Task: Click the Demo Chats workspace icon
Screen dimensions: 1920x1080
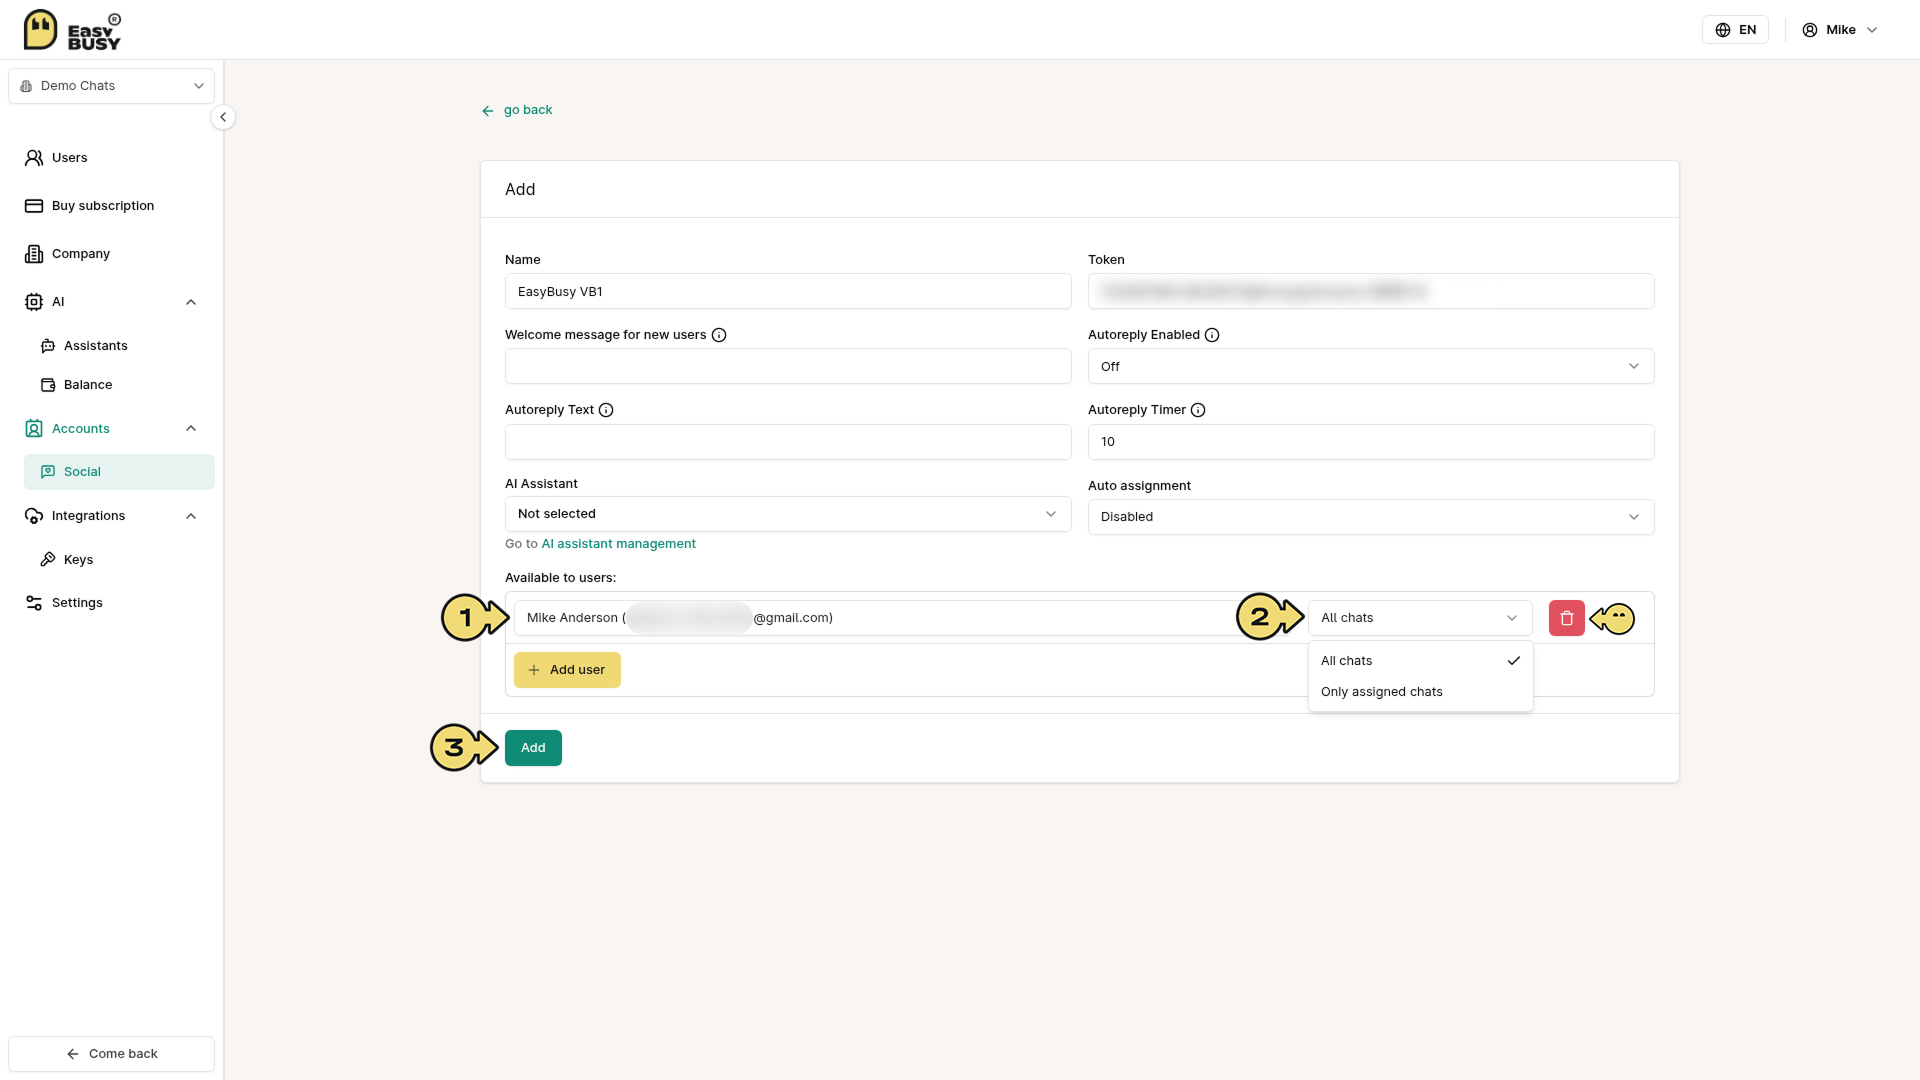Action: [26, 86]
